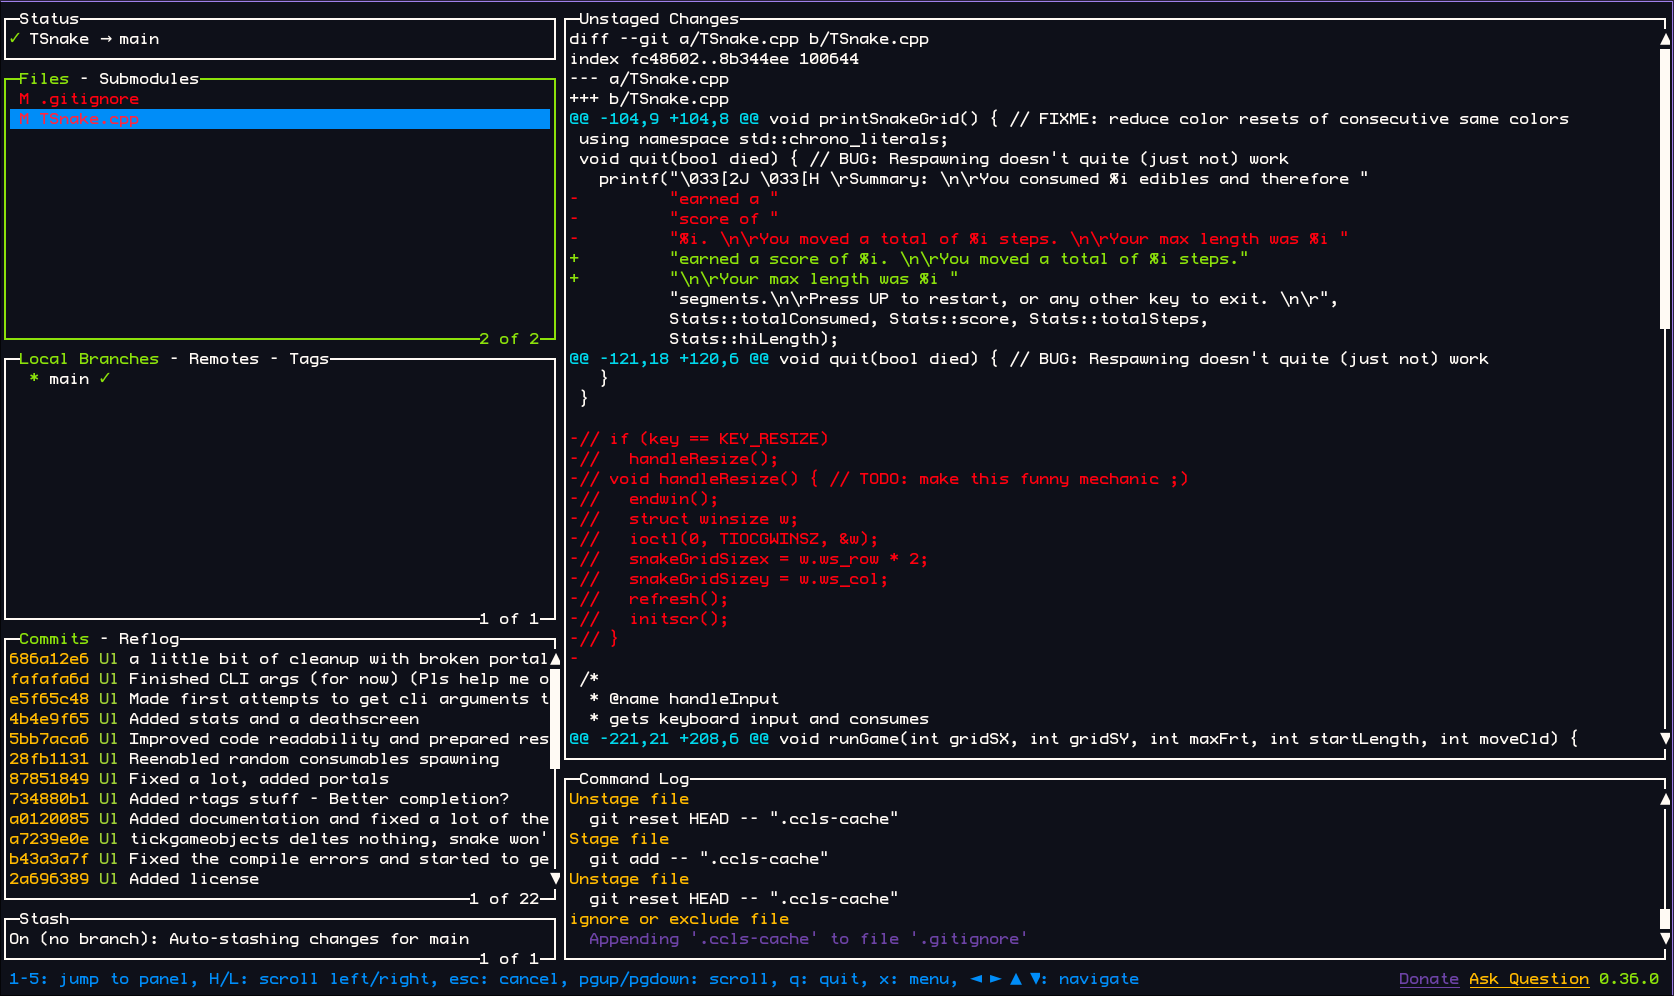Switch to the Submodules tab
This screenshot has height=996, width=1674.
pos(149,79)
